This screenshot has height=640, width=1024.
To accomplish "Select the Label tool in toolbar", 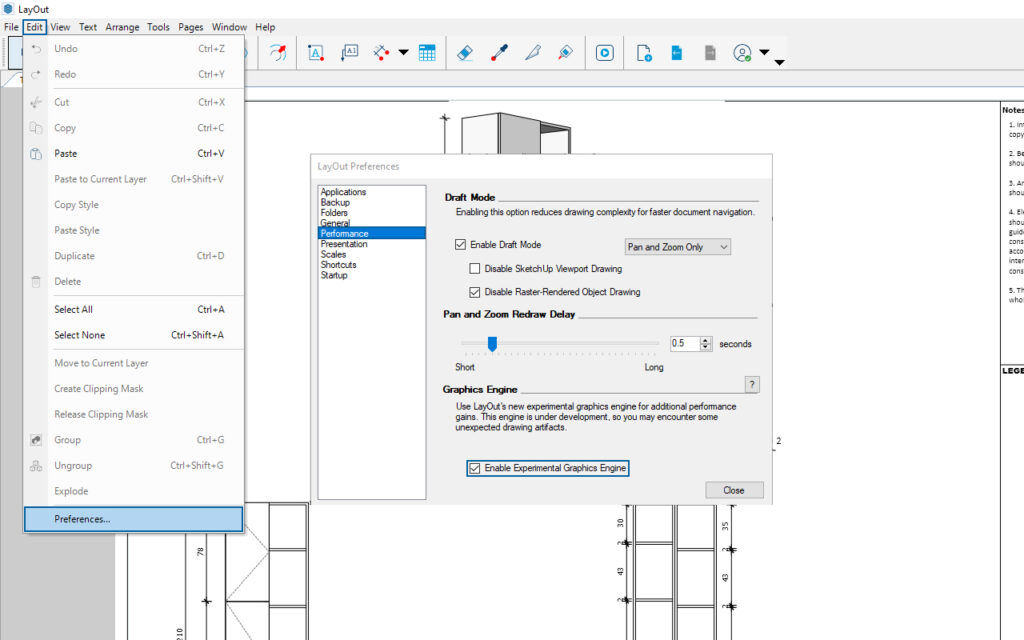I will [x=349, y=53].
